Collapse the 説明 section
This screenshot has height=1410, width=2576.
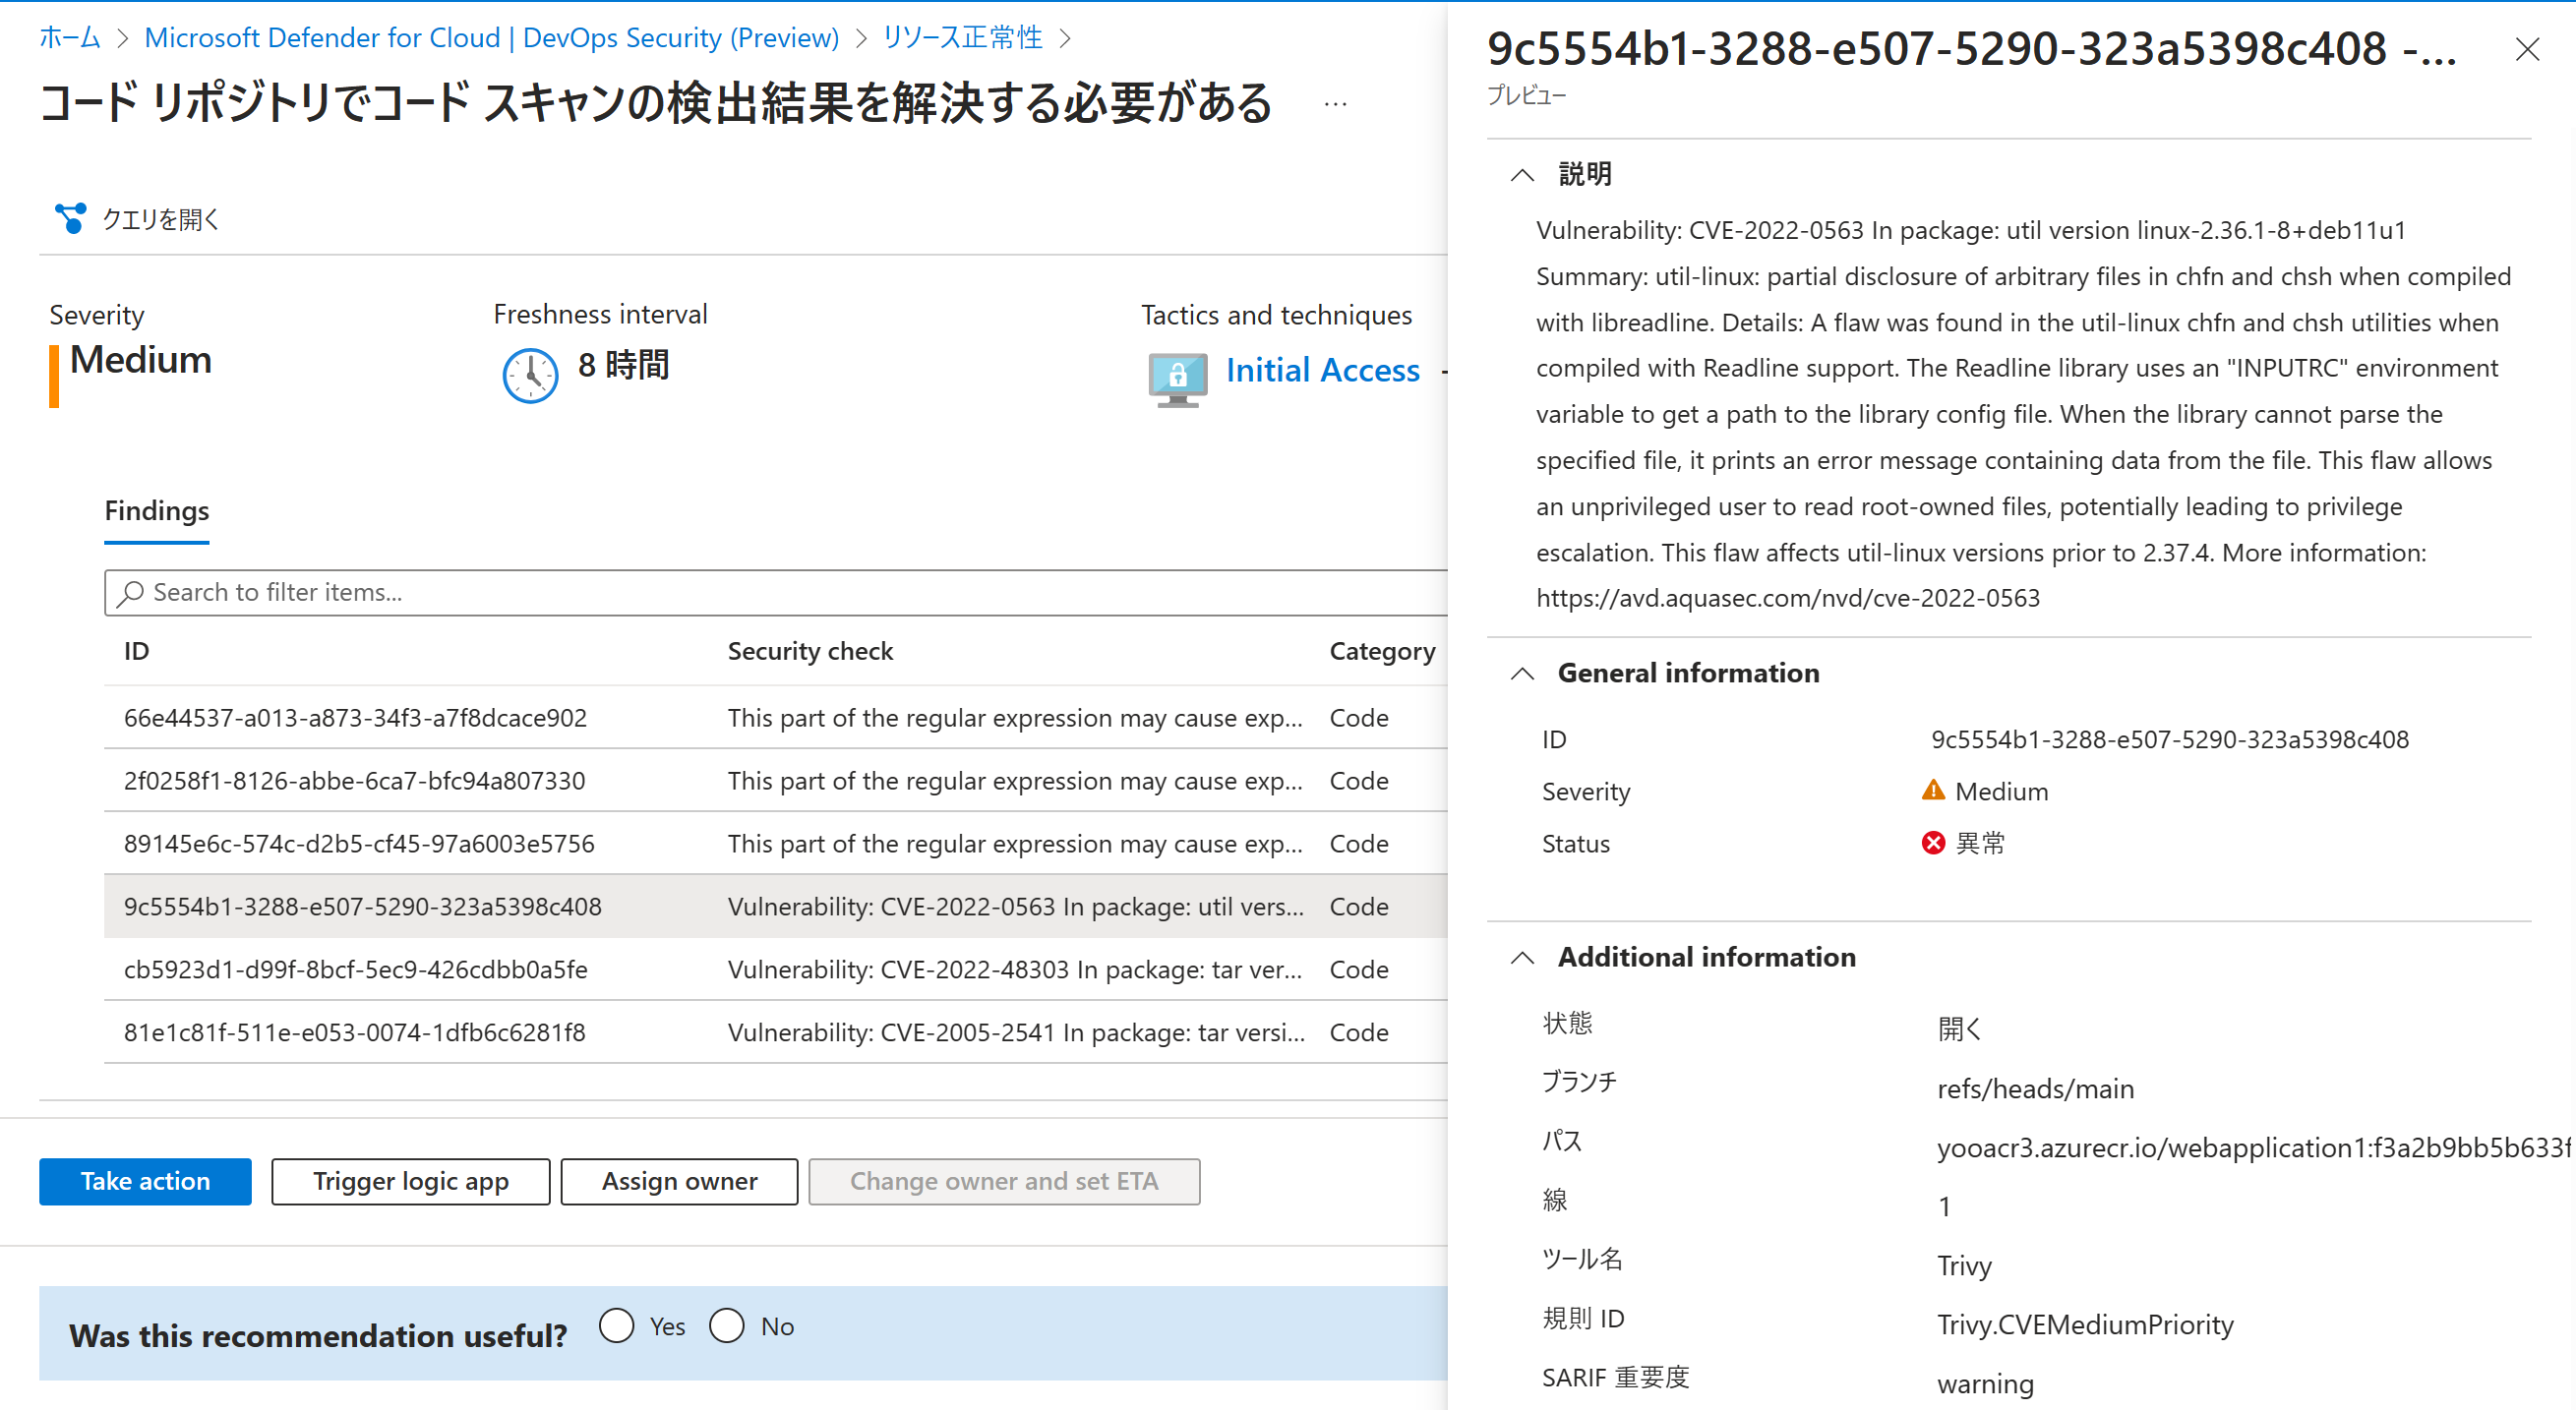pyautogui.click(x=1522, y=173)
